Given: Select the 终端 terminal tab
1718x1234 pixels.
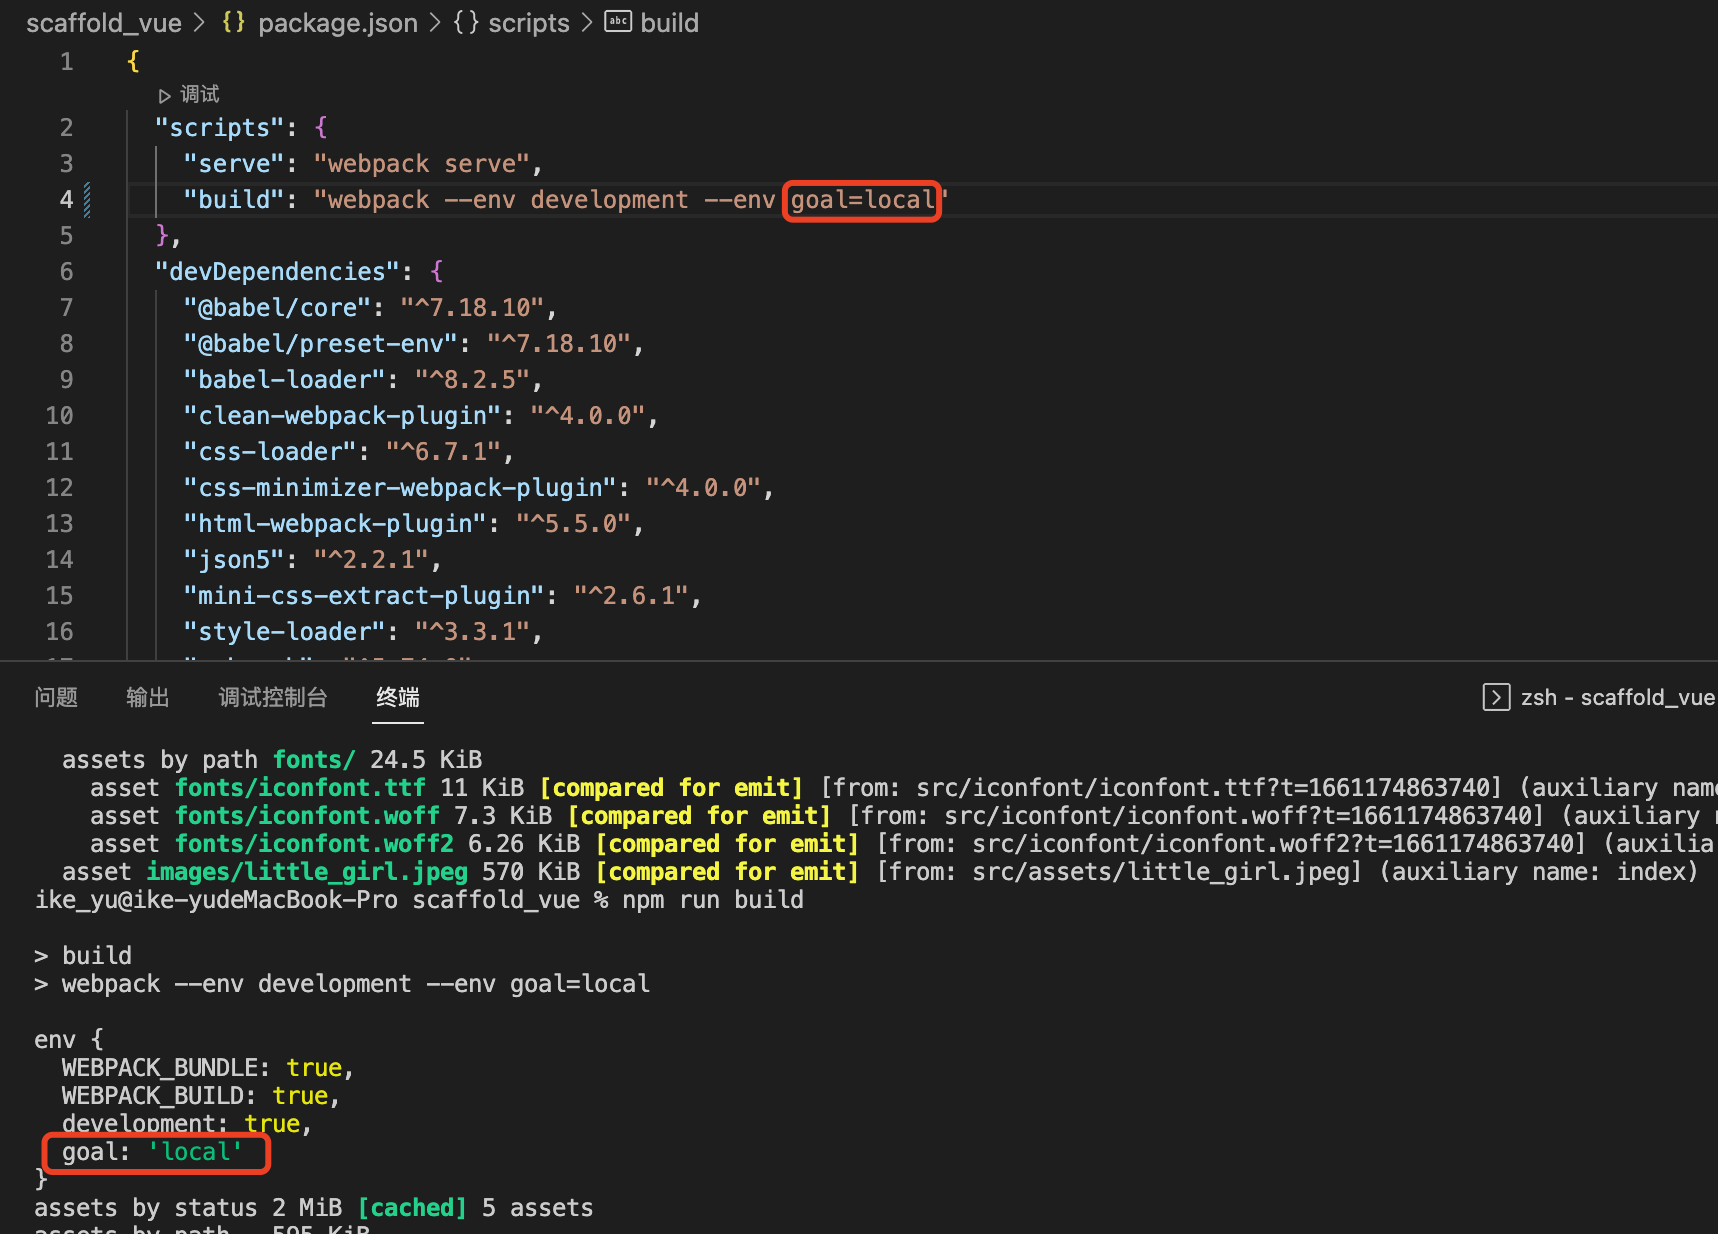Looking at the screenshot, I should click(398, 697).
